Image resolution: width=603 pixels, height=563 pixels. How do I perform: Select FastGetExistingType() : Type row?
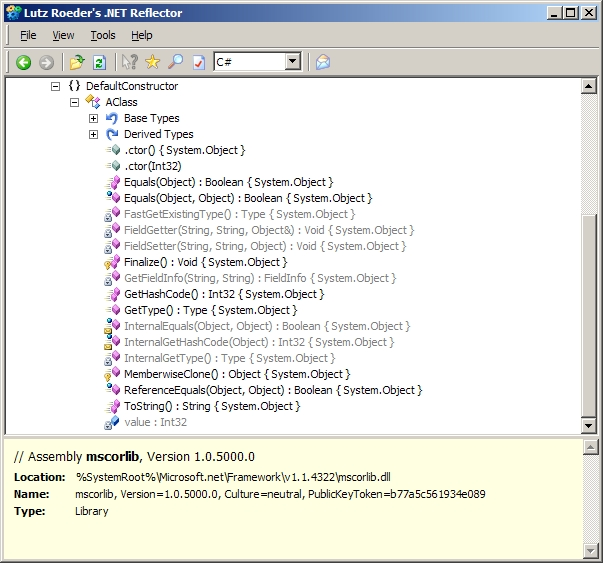click(240, 214)
